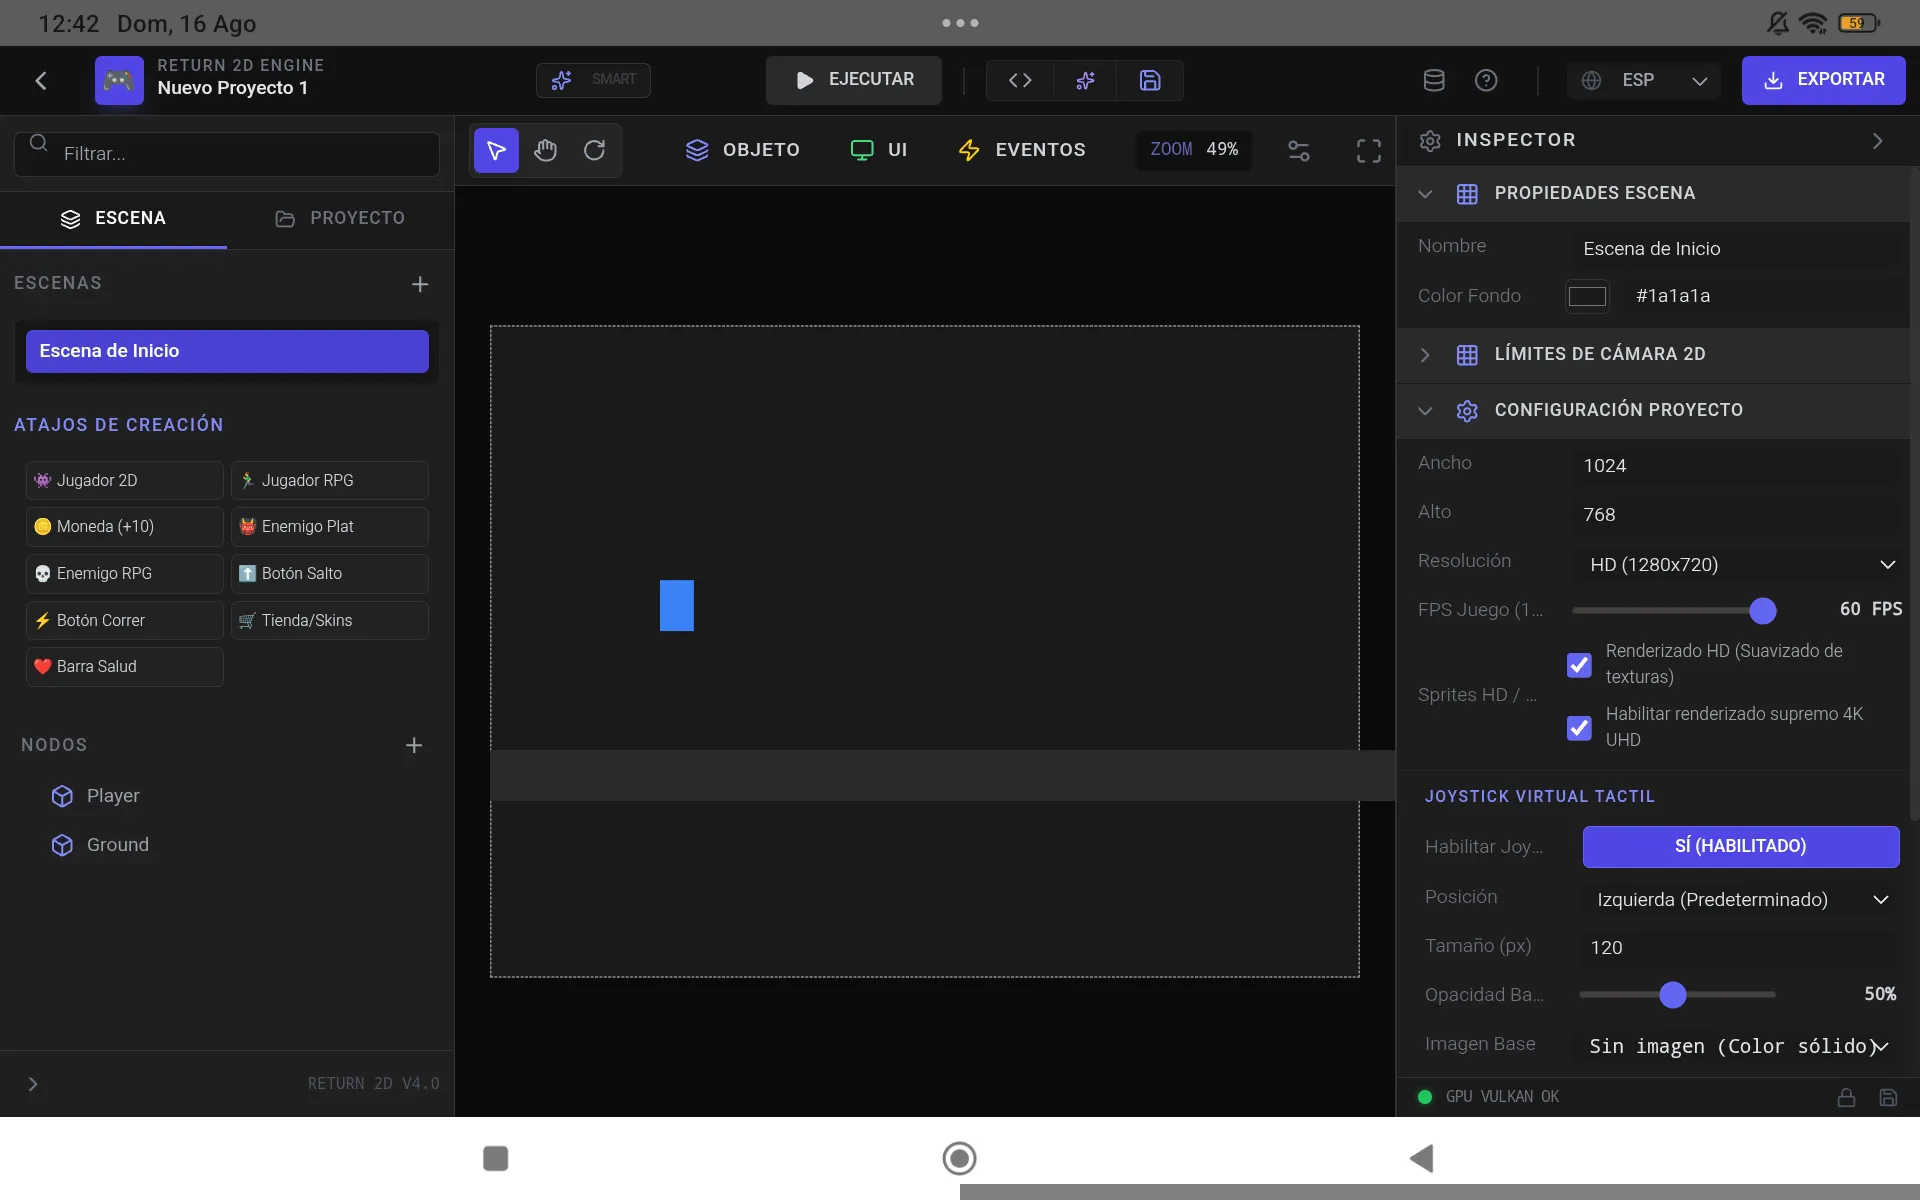This screenshot has height=1200, width=1920.
Task: Click the gamepad project logo icon
Action: (x=119, y=80)
